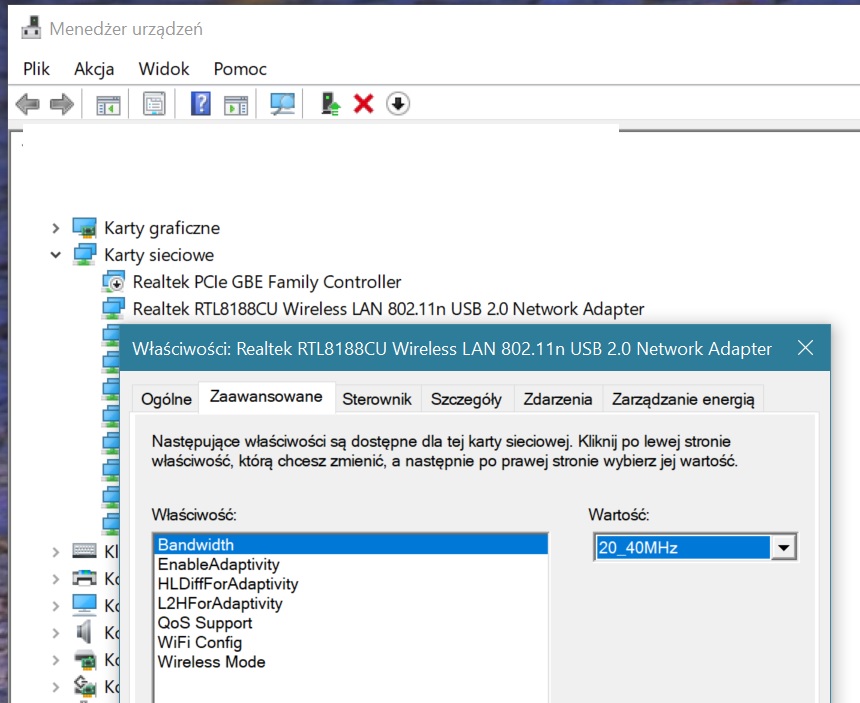Open the Properties sheet toolbar icon
Viewport: 860px width, 703px height.
pos(154,104)
